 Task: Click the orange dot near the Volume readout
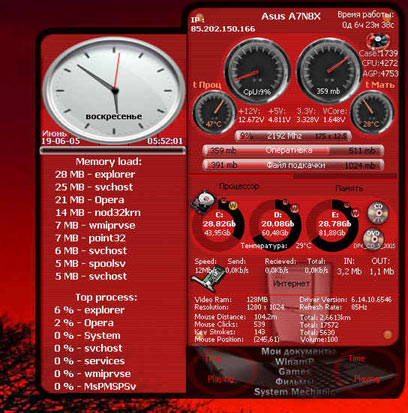pyautogui.click(x=387, y=334)
